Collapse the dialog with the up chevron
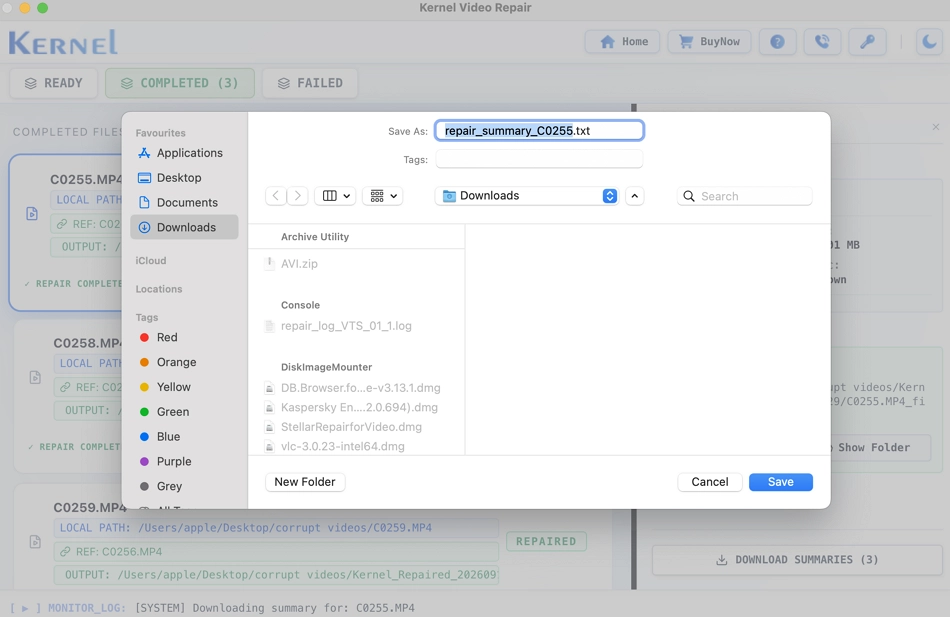The image size is (950, 617). 634,196
